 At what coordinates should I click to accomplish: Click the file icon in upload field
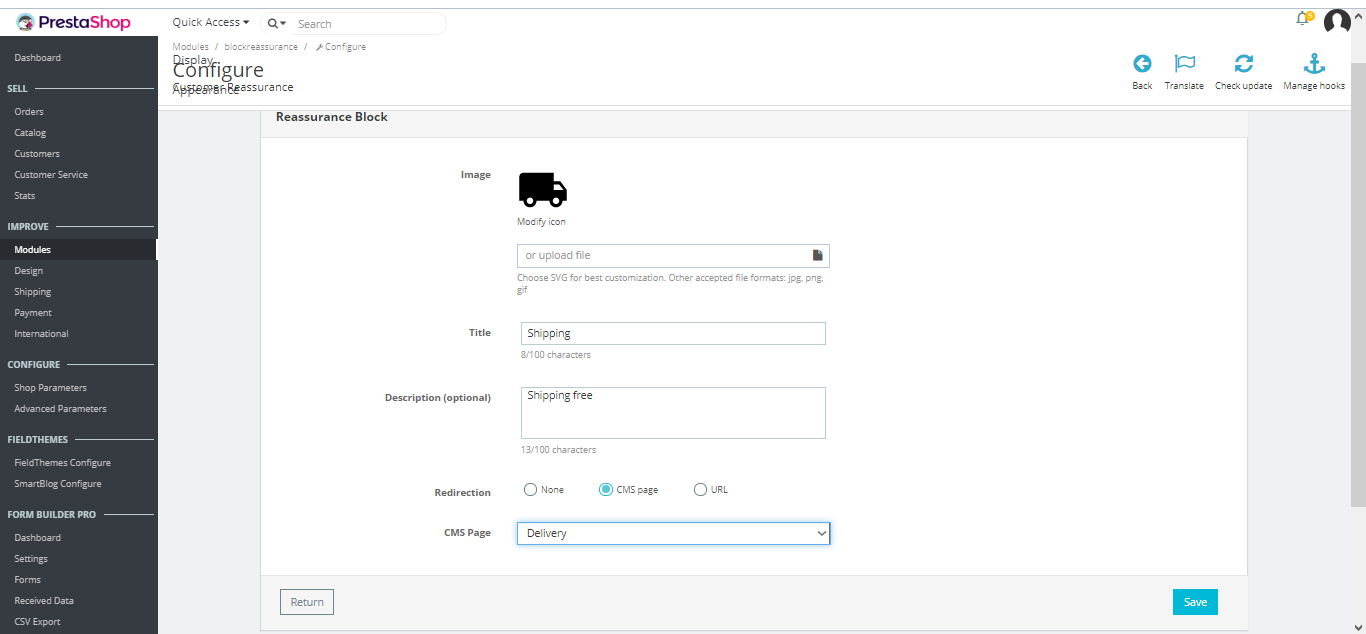click(x=817, y=255)
